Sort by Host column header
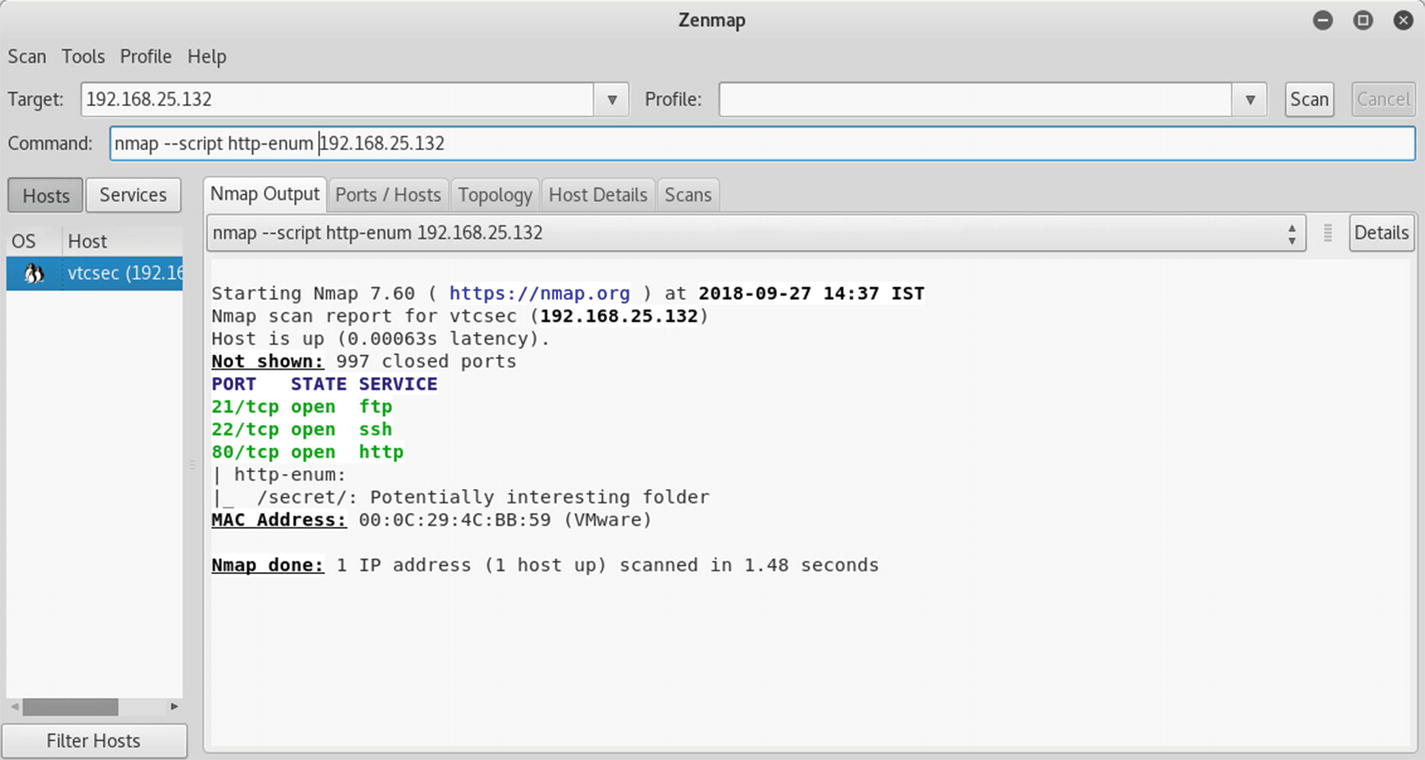The height and width of the screenshot is (760, 1425). click(122, 241)
